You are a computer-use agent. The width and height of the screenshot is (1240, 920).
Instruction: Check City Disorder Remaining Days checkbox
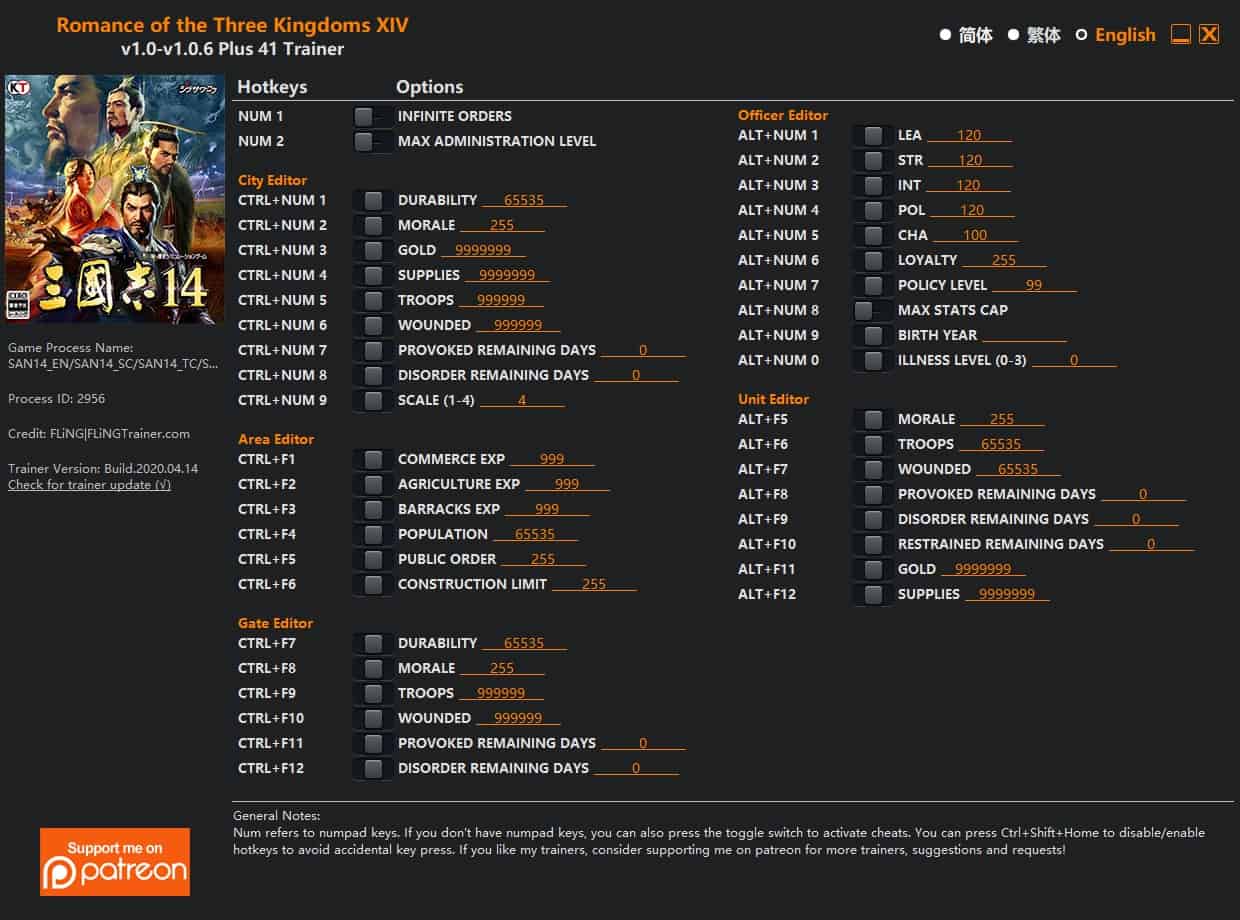[x=373, y=375]
